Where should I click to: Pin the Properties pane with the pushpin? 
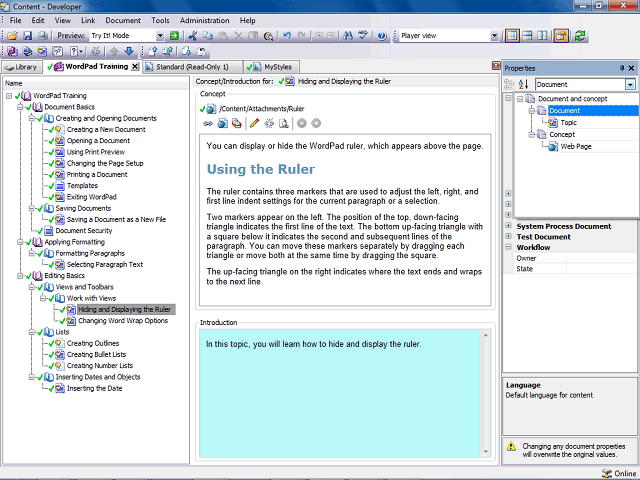tap(622, 68)
